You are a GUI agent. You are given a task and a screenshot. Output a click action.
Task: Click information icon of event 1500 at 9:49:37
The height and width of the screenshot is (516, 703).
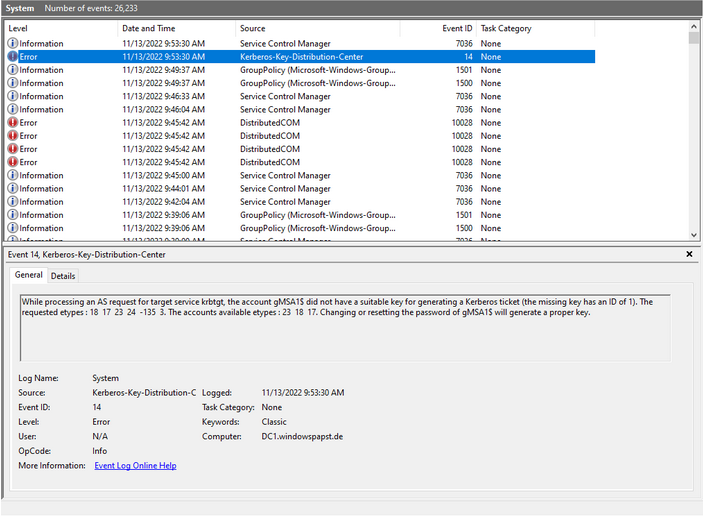pos(13,83)
